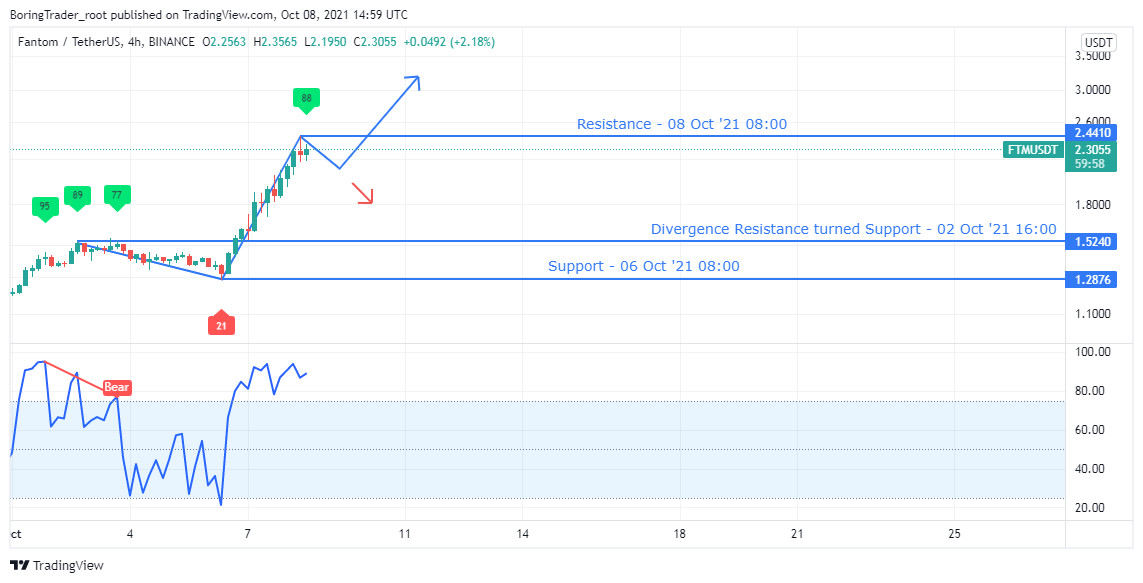This screenshot has width=1143, height=583.
Task: Click the USDT currency label button
Action: point(1098,42)
